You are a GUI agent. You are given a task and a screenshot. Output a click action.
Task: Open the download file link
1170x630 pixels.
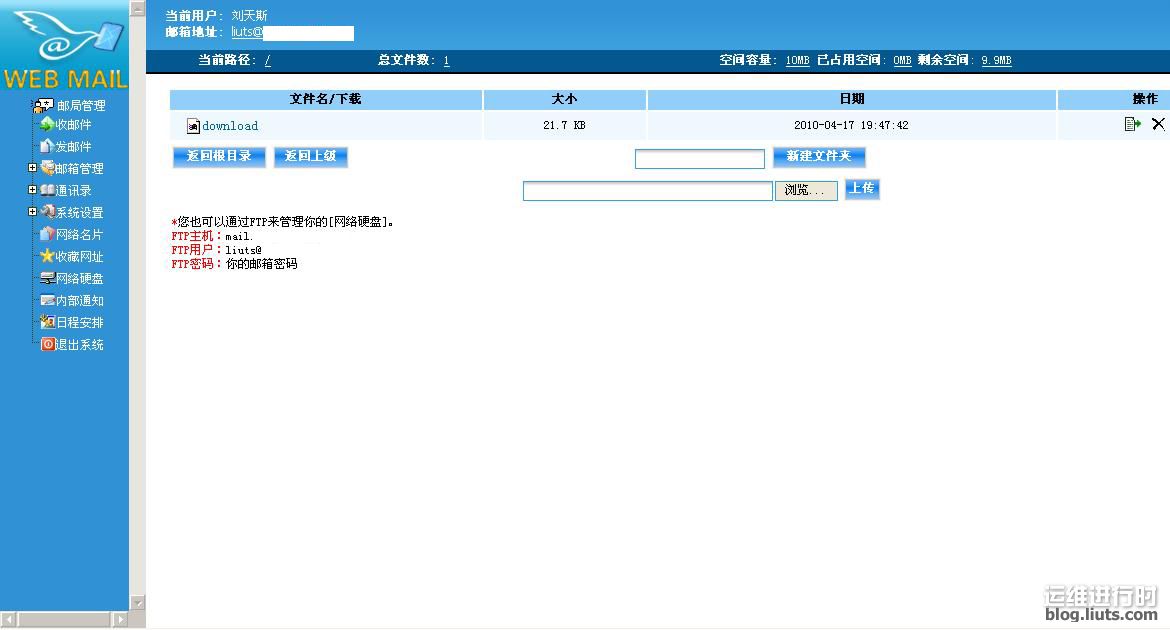(230, 126)
